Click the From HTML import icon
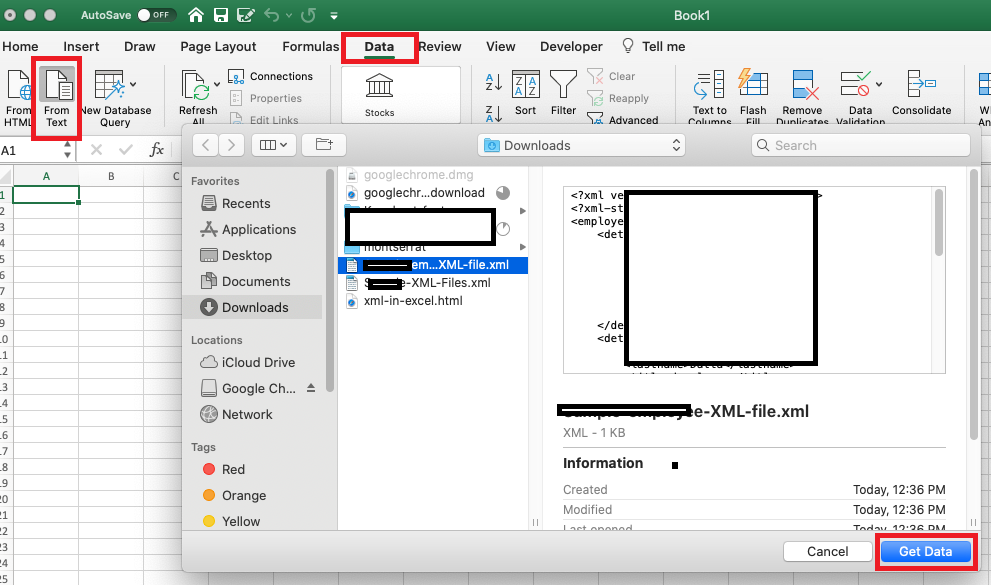Screen dimensions: 991x585 [18, 85]
